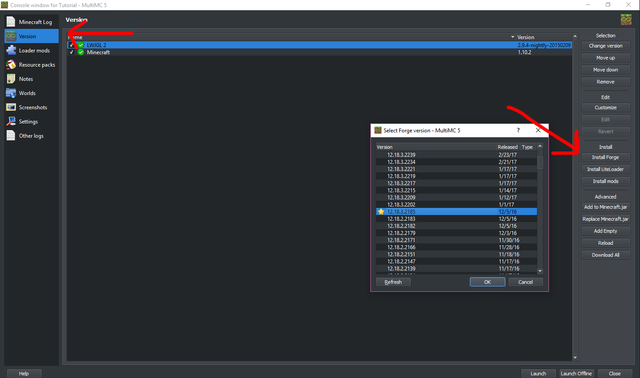Click the Forge list scroll-down arrow
The width and height of the screenshot is (640, 378).
pyautogui.click(x=540, y=271)
